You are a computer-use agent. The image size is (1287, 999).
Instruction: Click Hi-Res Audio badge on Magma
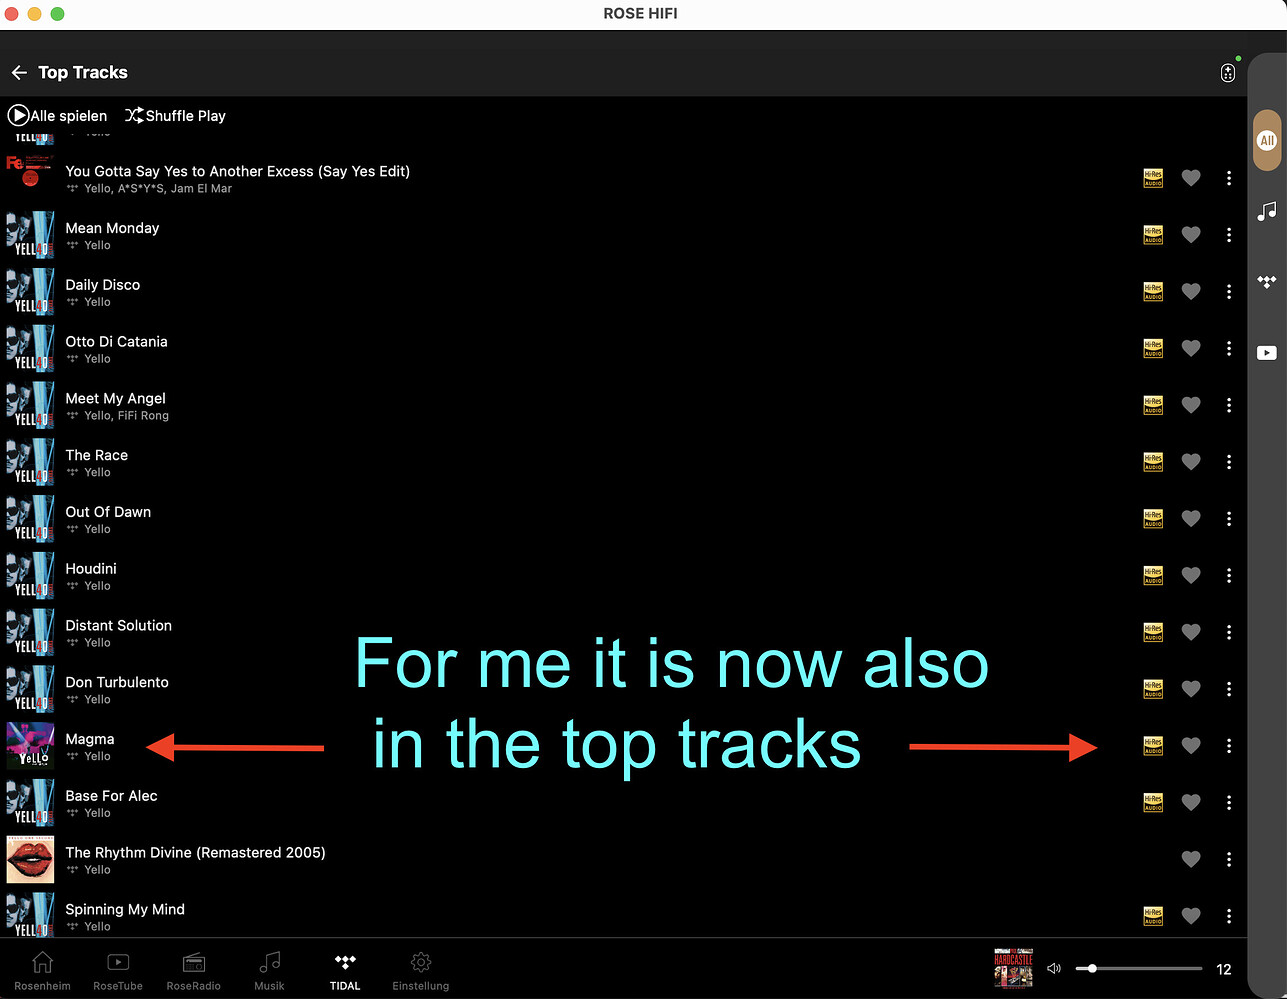tap(1153, 746)
